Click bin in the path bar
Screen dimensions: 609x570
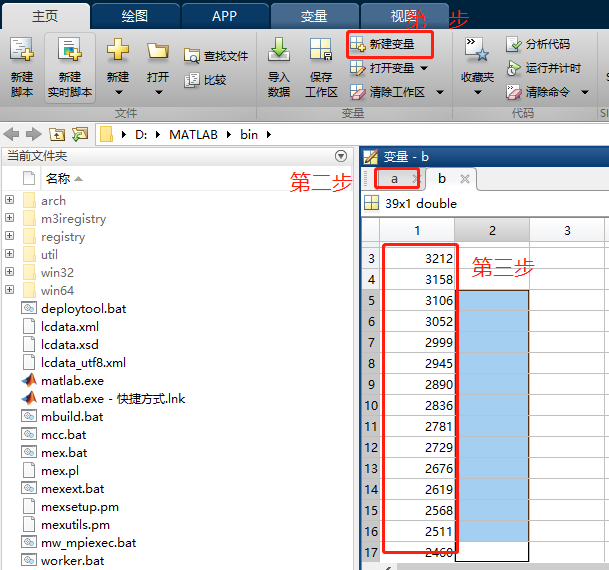(249, 135)
